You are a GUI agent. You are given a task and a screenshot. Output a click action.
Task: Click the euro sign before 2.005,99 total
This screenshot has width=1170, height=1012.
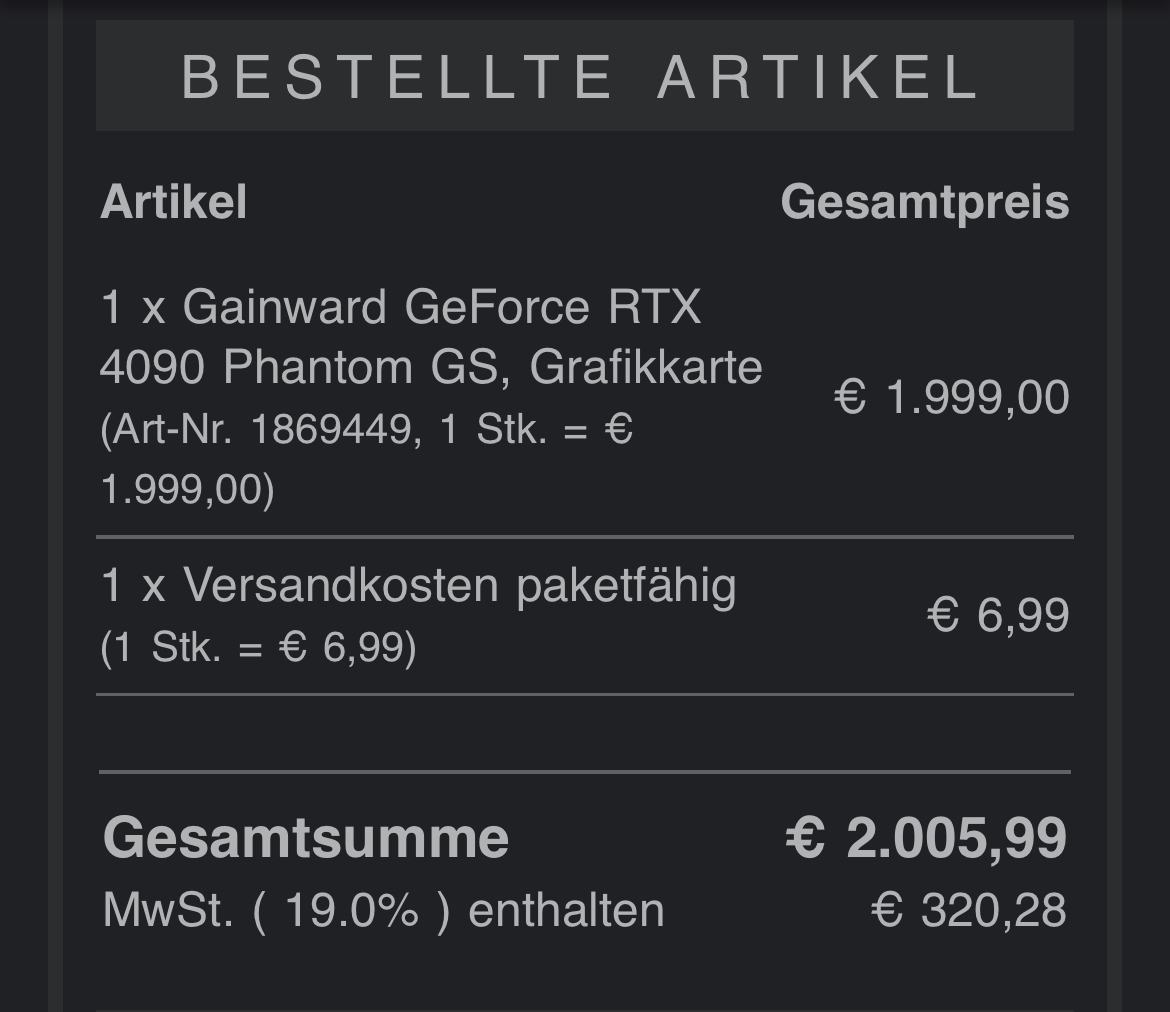(x=805, y=837)
